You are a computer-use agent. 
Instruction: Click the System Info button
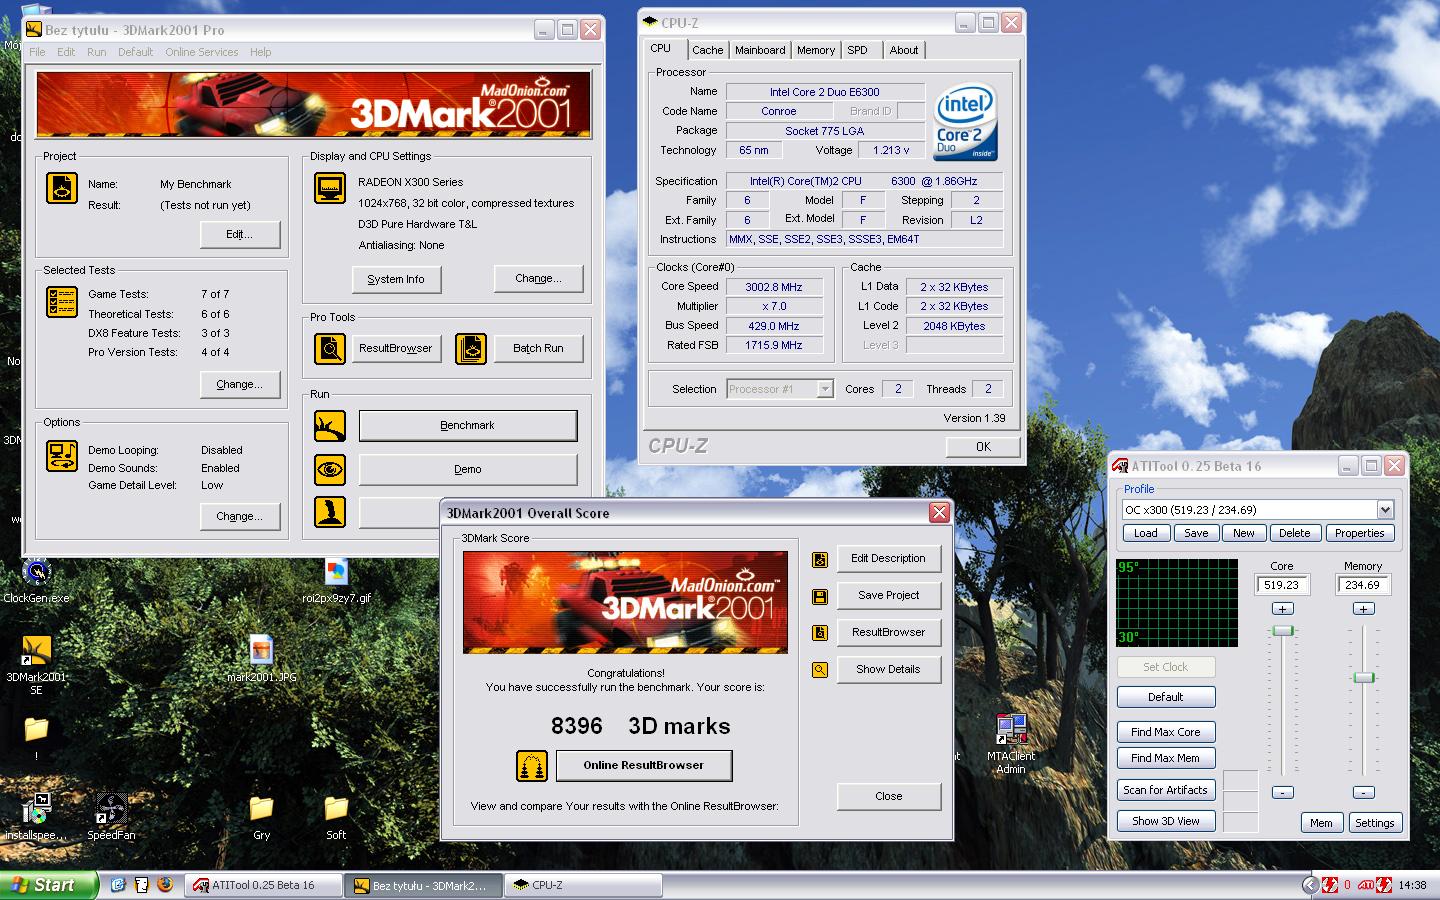pyautogui.click(x=396, y=280)
